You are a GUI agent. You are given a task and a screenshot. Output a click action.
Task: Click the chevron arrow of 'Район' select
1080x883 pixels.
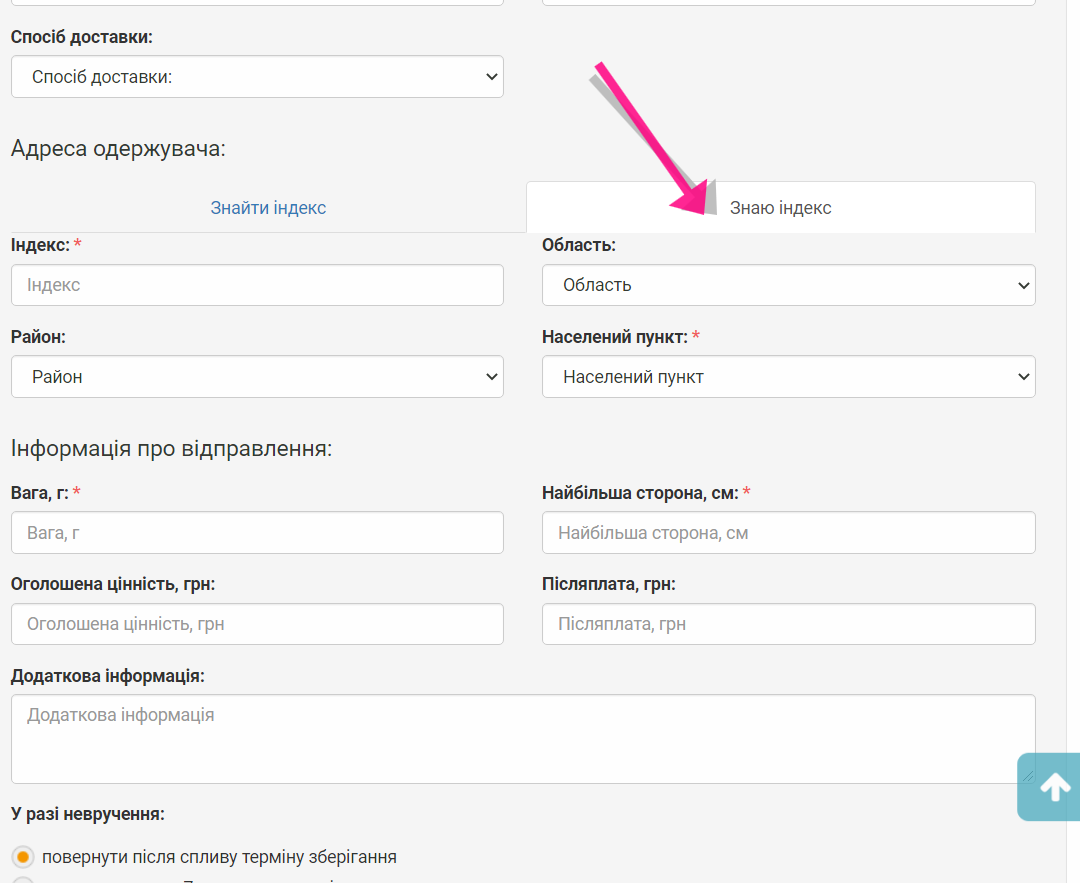click(491, 377)
